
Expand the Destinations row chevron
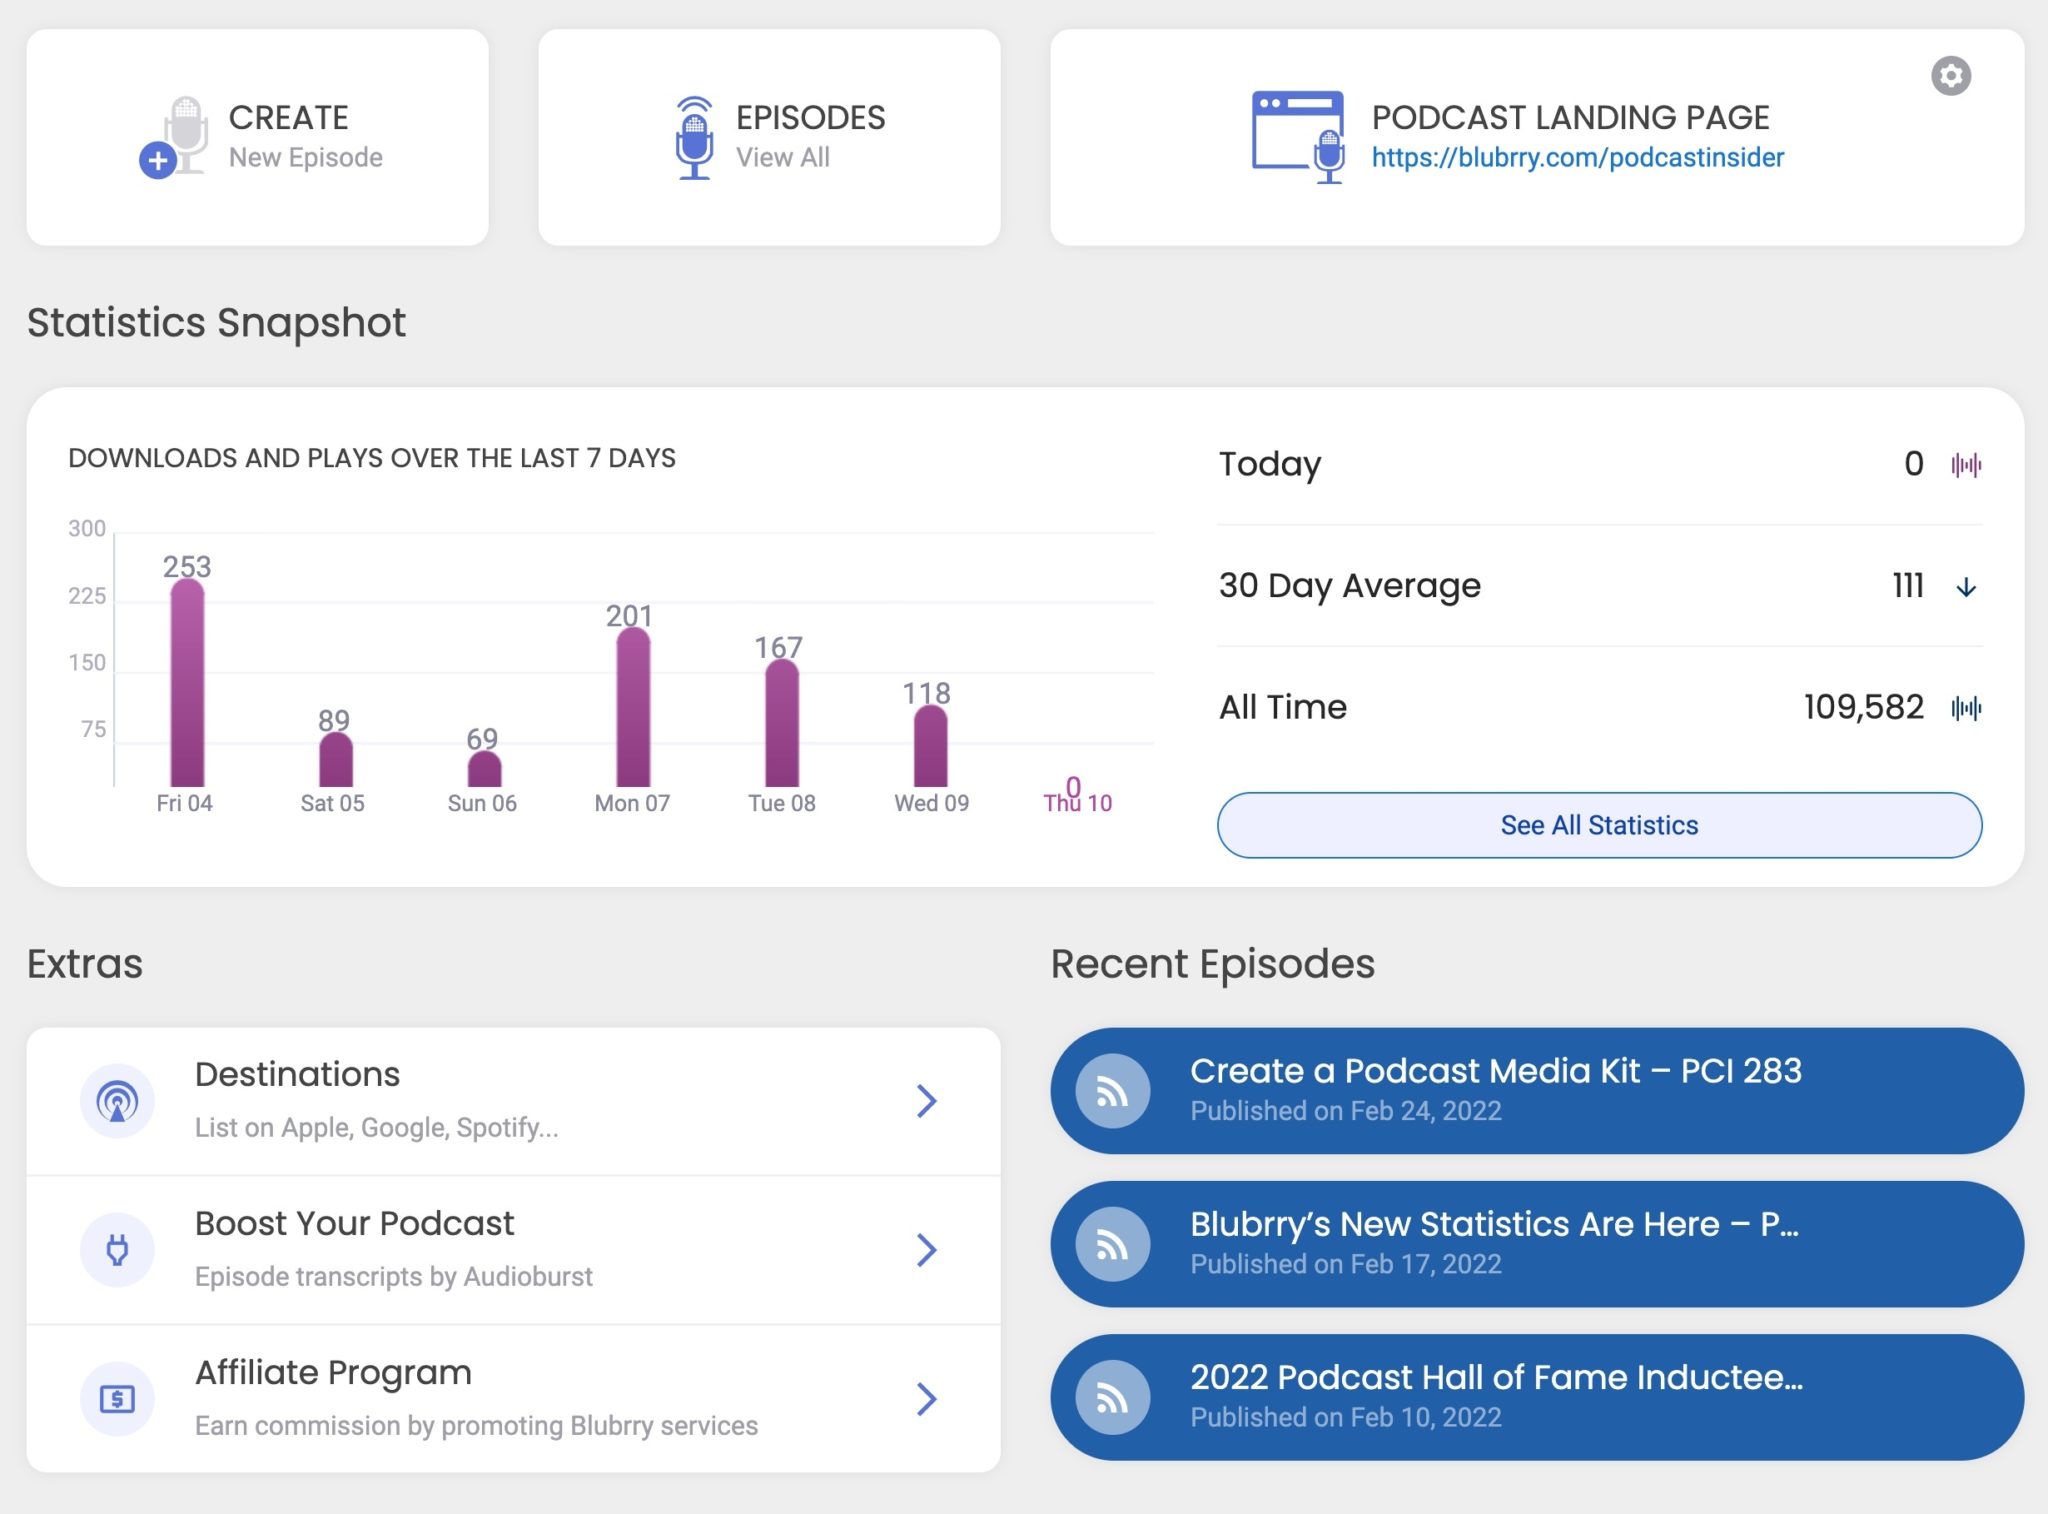pos(927,1101)
